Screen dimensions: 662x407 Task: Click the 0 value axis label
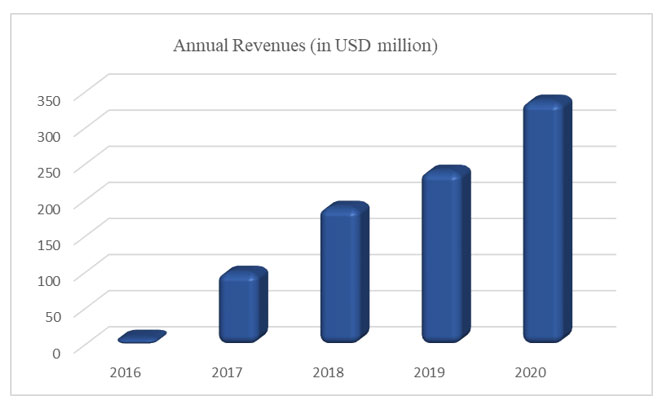point(57,353)
